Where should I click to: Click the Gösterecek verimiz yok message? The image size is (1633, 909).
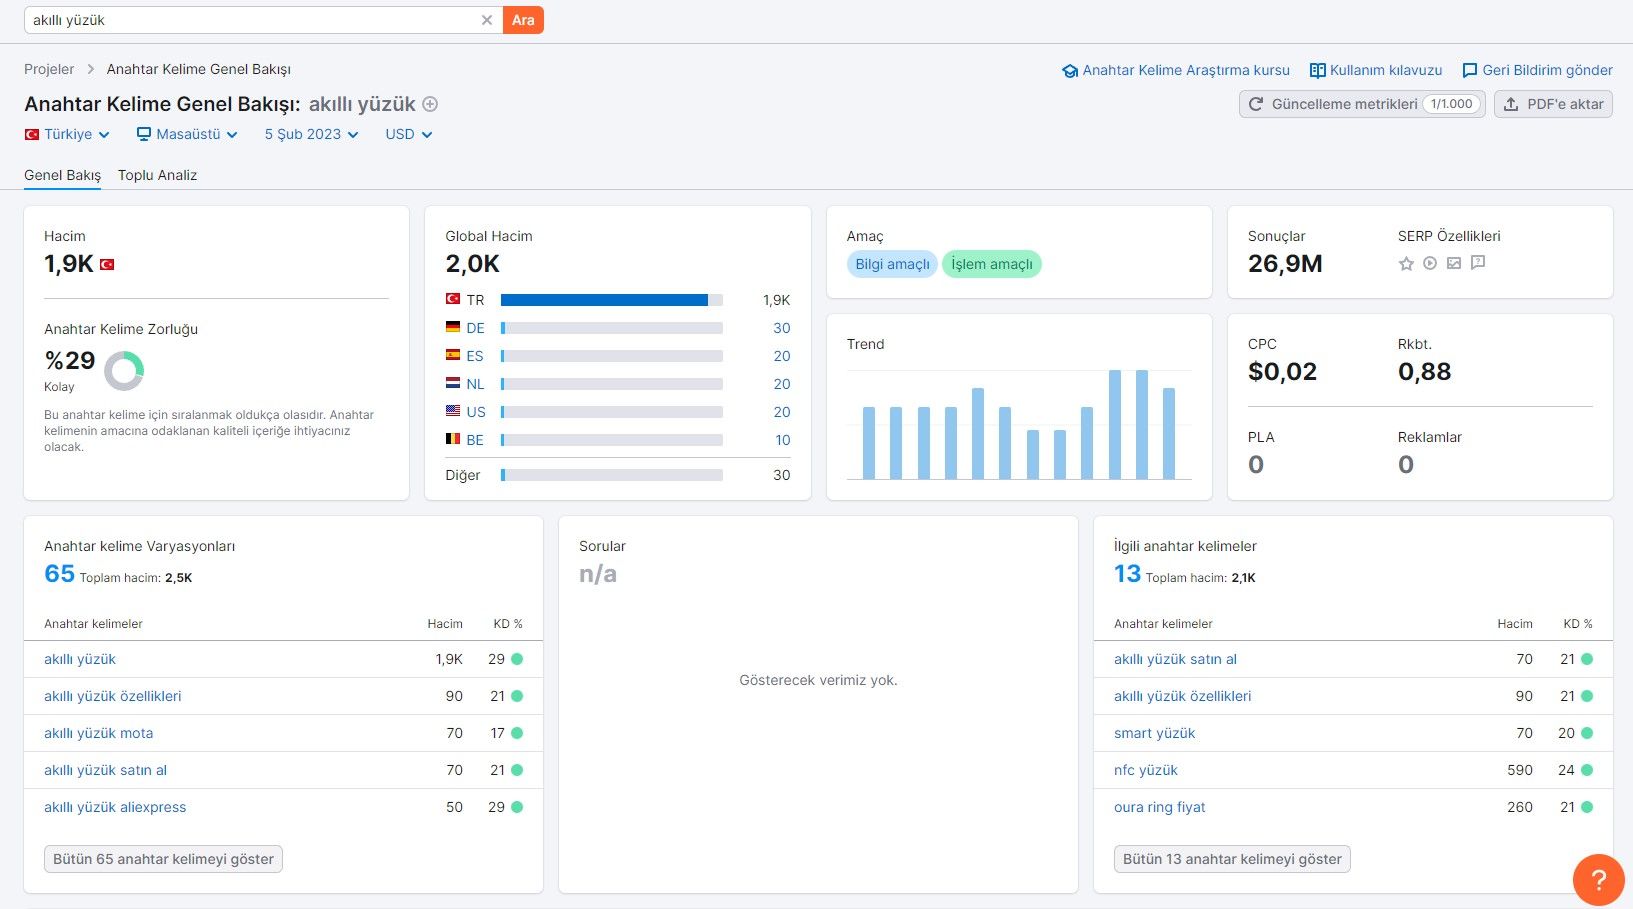pyautogui.click(x=818, y=680)
